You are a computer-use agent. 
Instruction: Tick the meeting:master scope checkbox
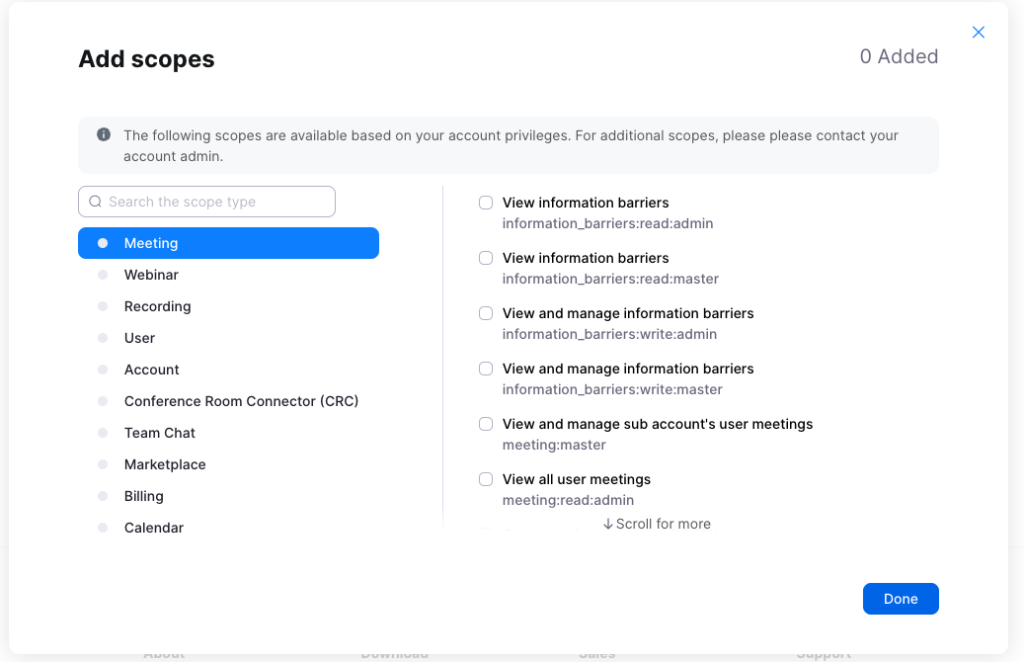486,424
